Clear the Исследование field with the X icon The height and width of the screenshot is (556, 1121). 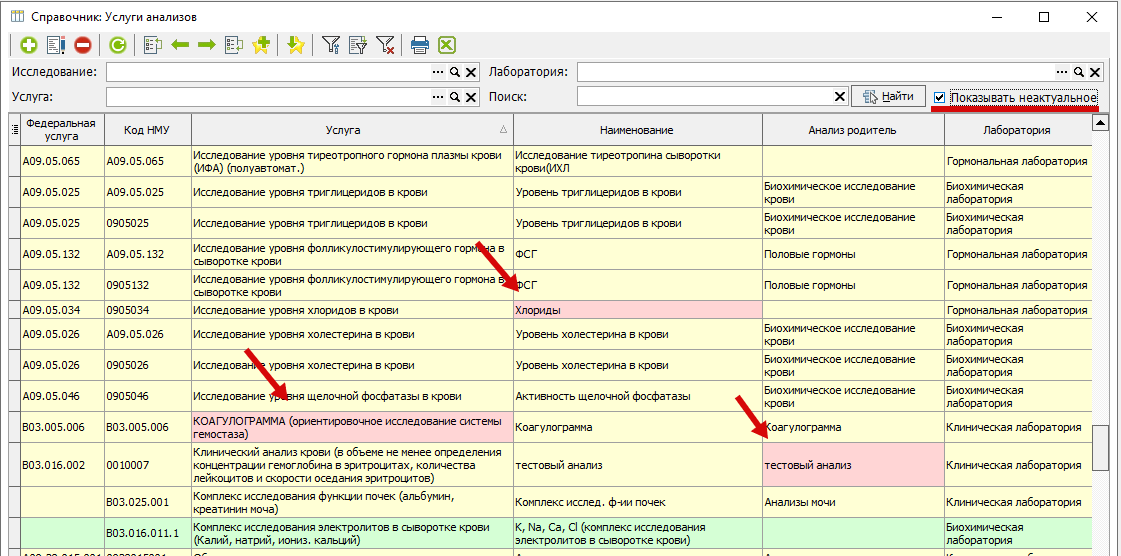pos(470,72)
